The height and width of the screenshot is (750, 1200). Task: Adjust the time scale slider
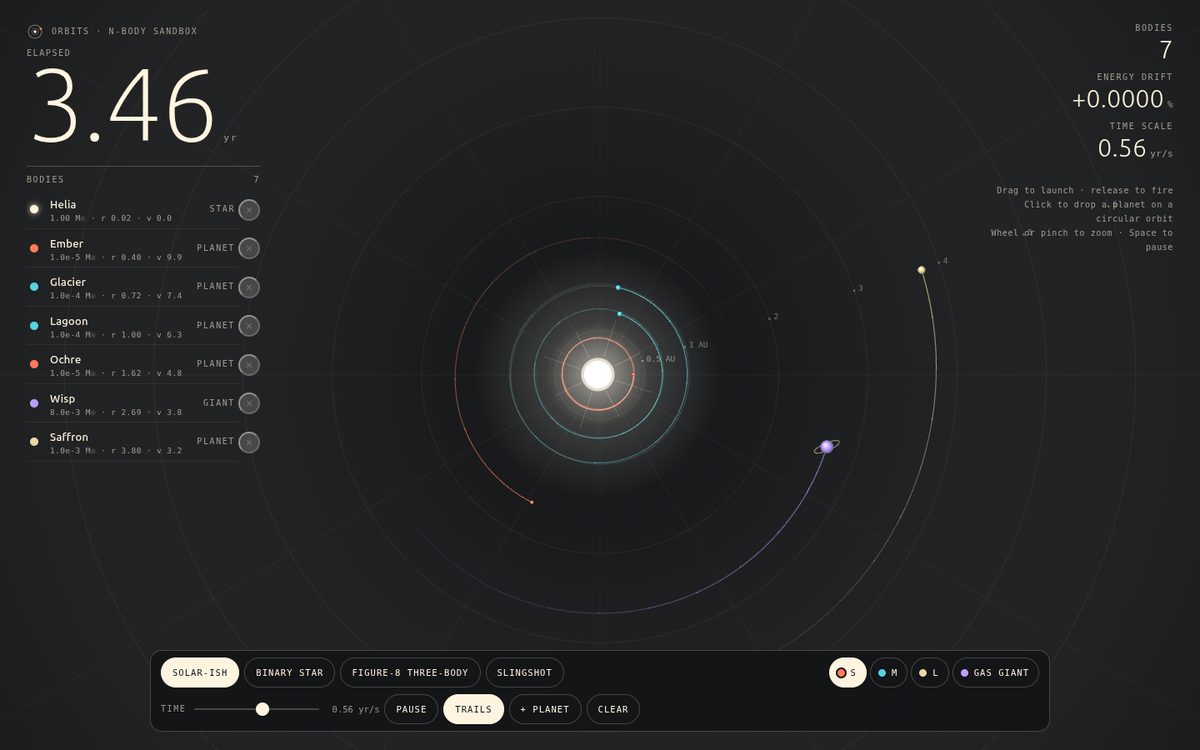[x=257, y=709]
